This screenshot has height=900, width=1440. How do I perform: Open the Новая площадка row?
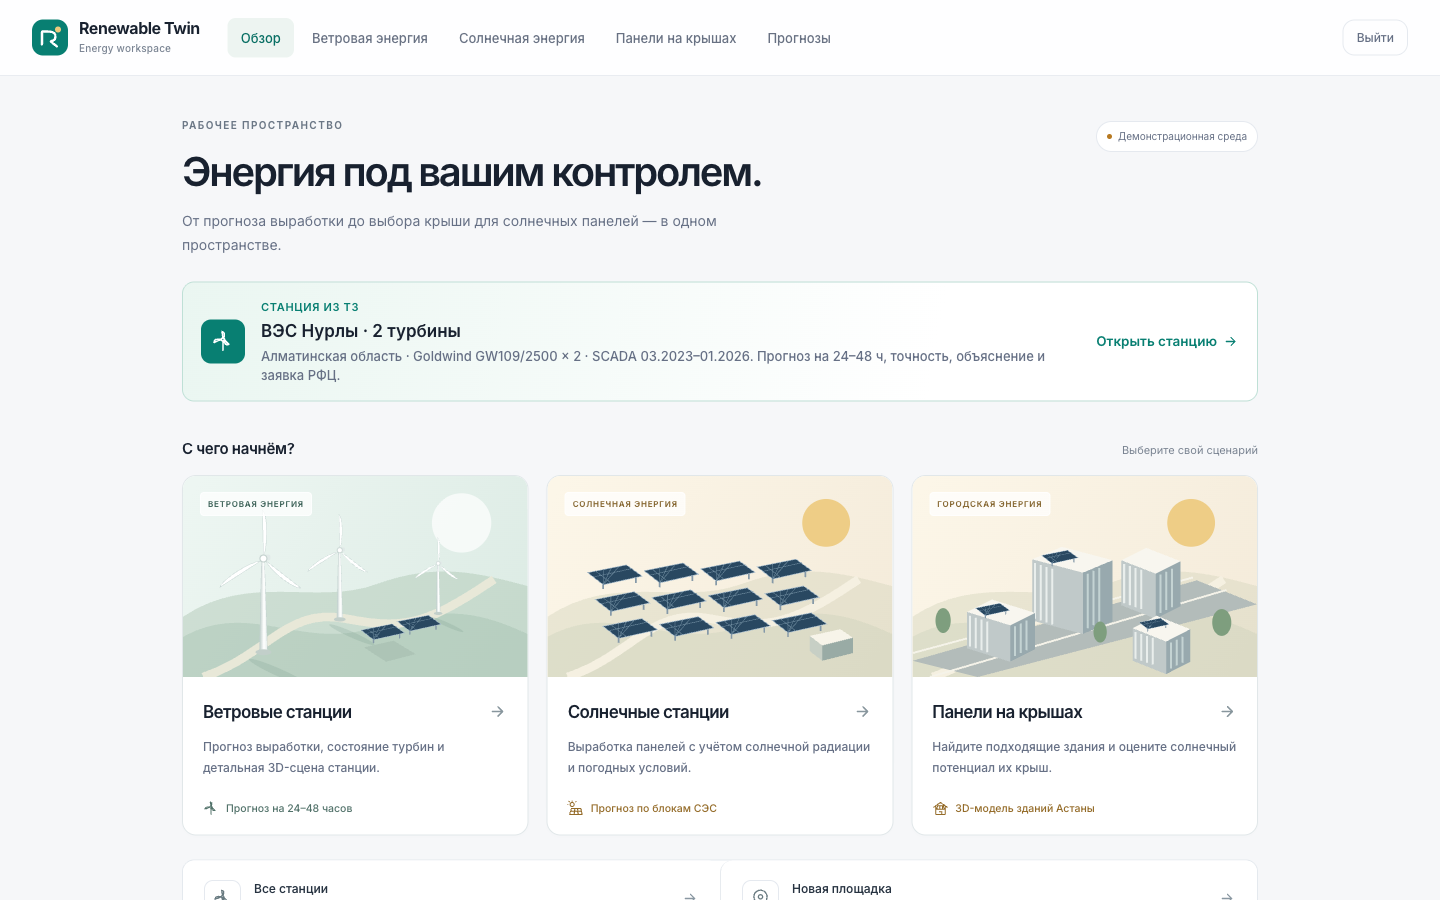988,882
